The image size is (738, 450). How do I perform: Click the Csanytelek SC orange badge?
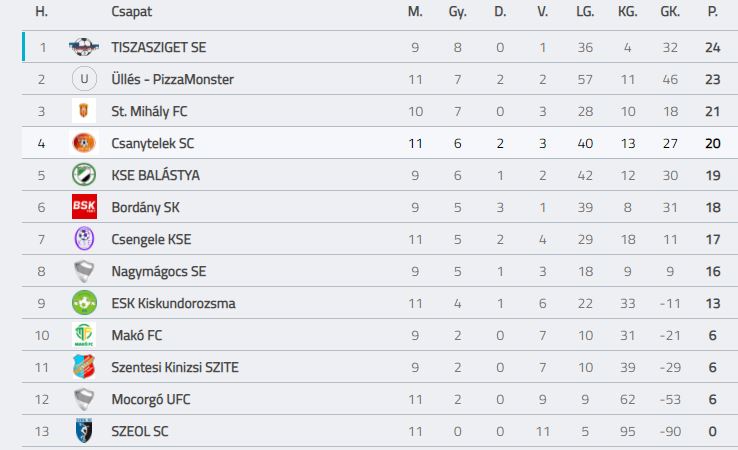[84, 143]
